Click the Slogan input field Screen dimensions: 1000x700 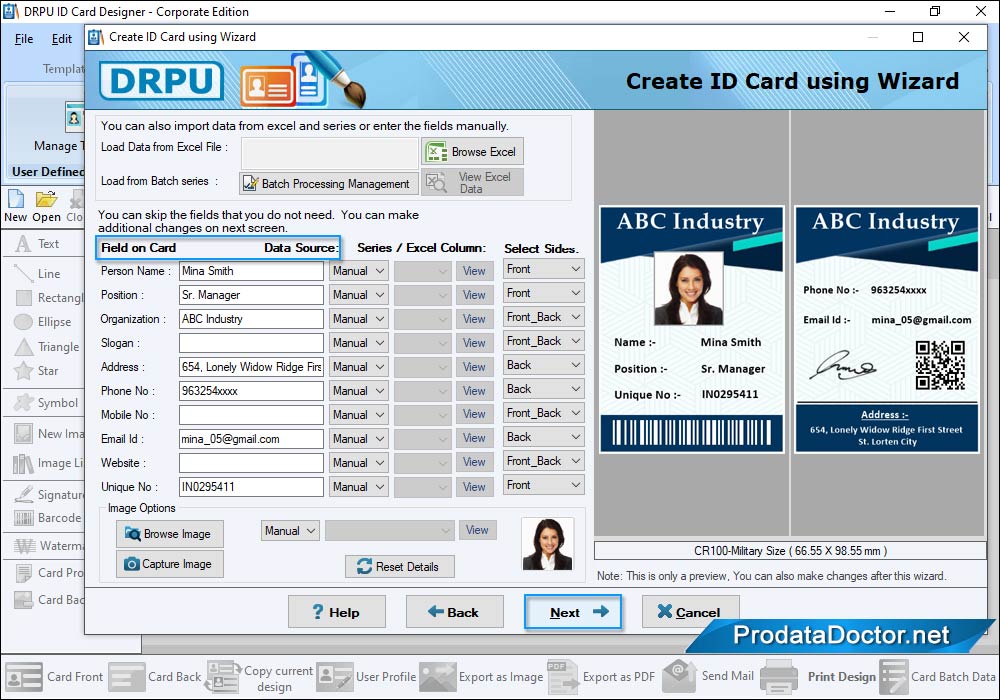[x=251, y=343]
